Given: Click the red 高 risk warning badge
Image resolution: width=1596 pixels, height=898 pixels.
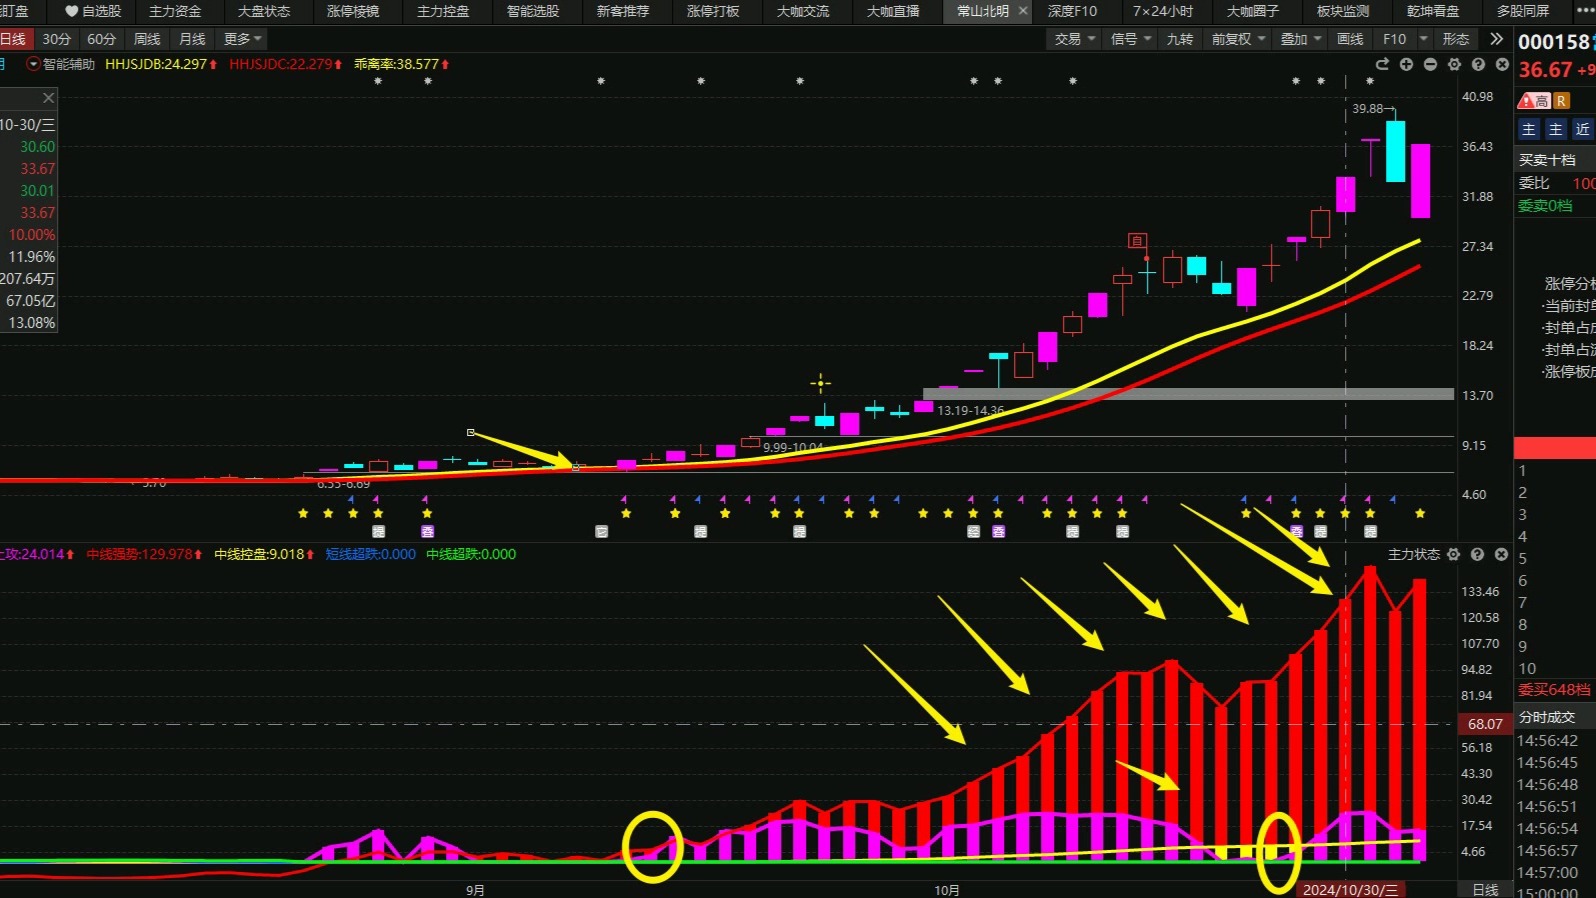Looking at the screenshot, I should tap(1534, 101).
